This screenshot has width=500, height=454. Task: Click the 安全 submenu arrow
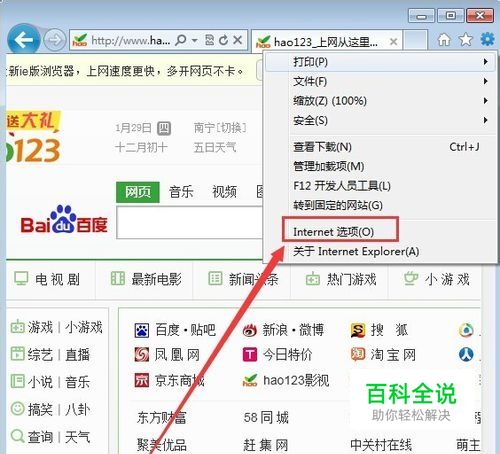point(486,120)
